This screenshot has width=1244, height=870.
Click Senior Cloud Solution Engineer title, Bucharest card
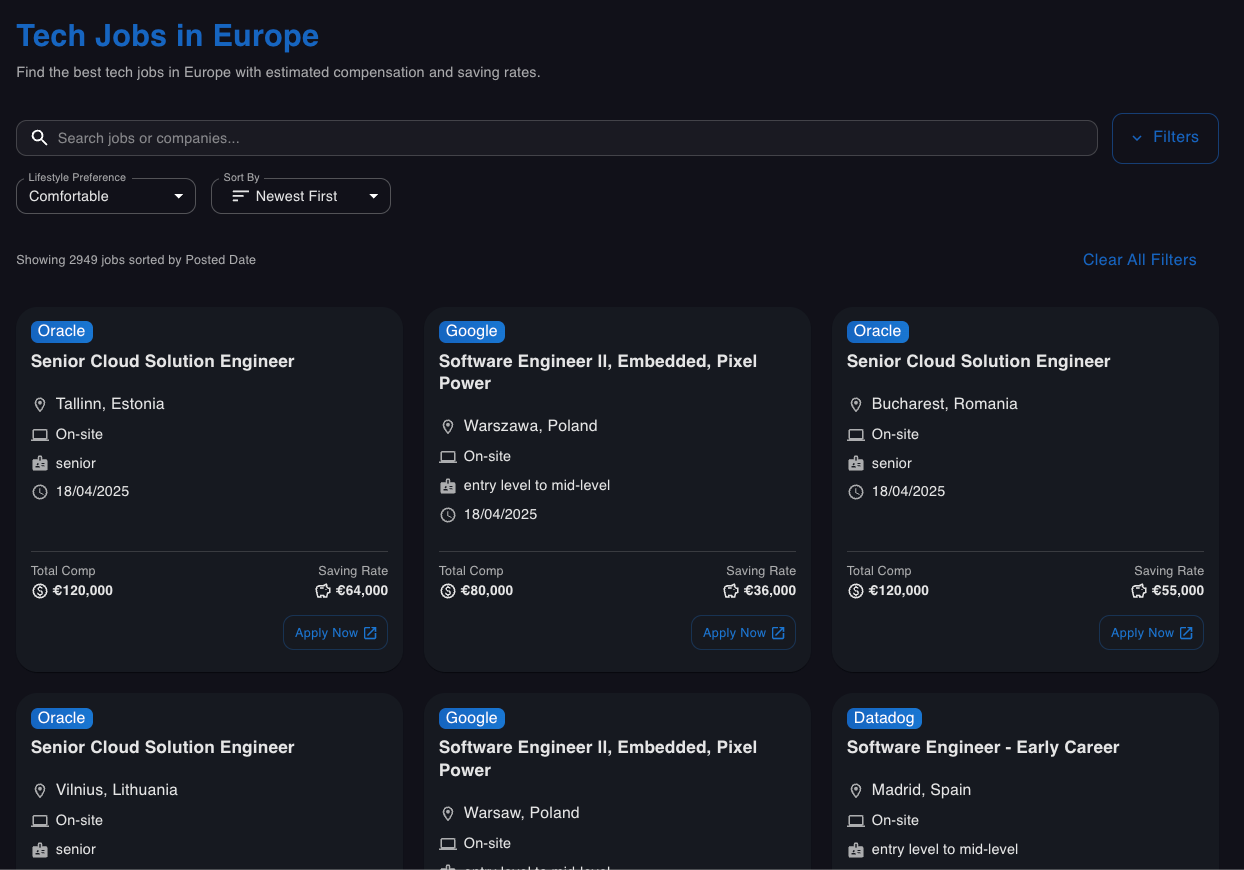(979, 361)
